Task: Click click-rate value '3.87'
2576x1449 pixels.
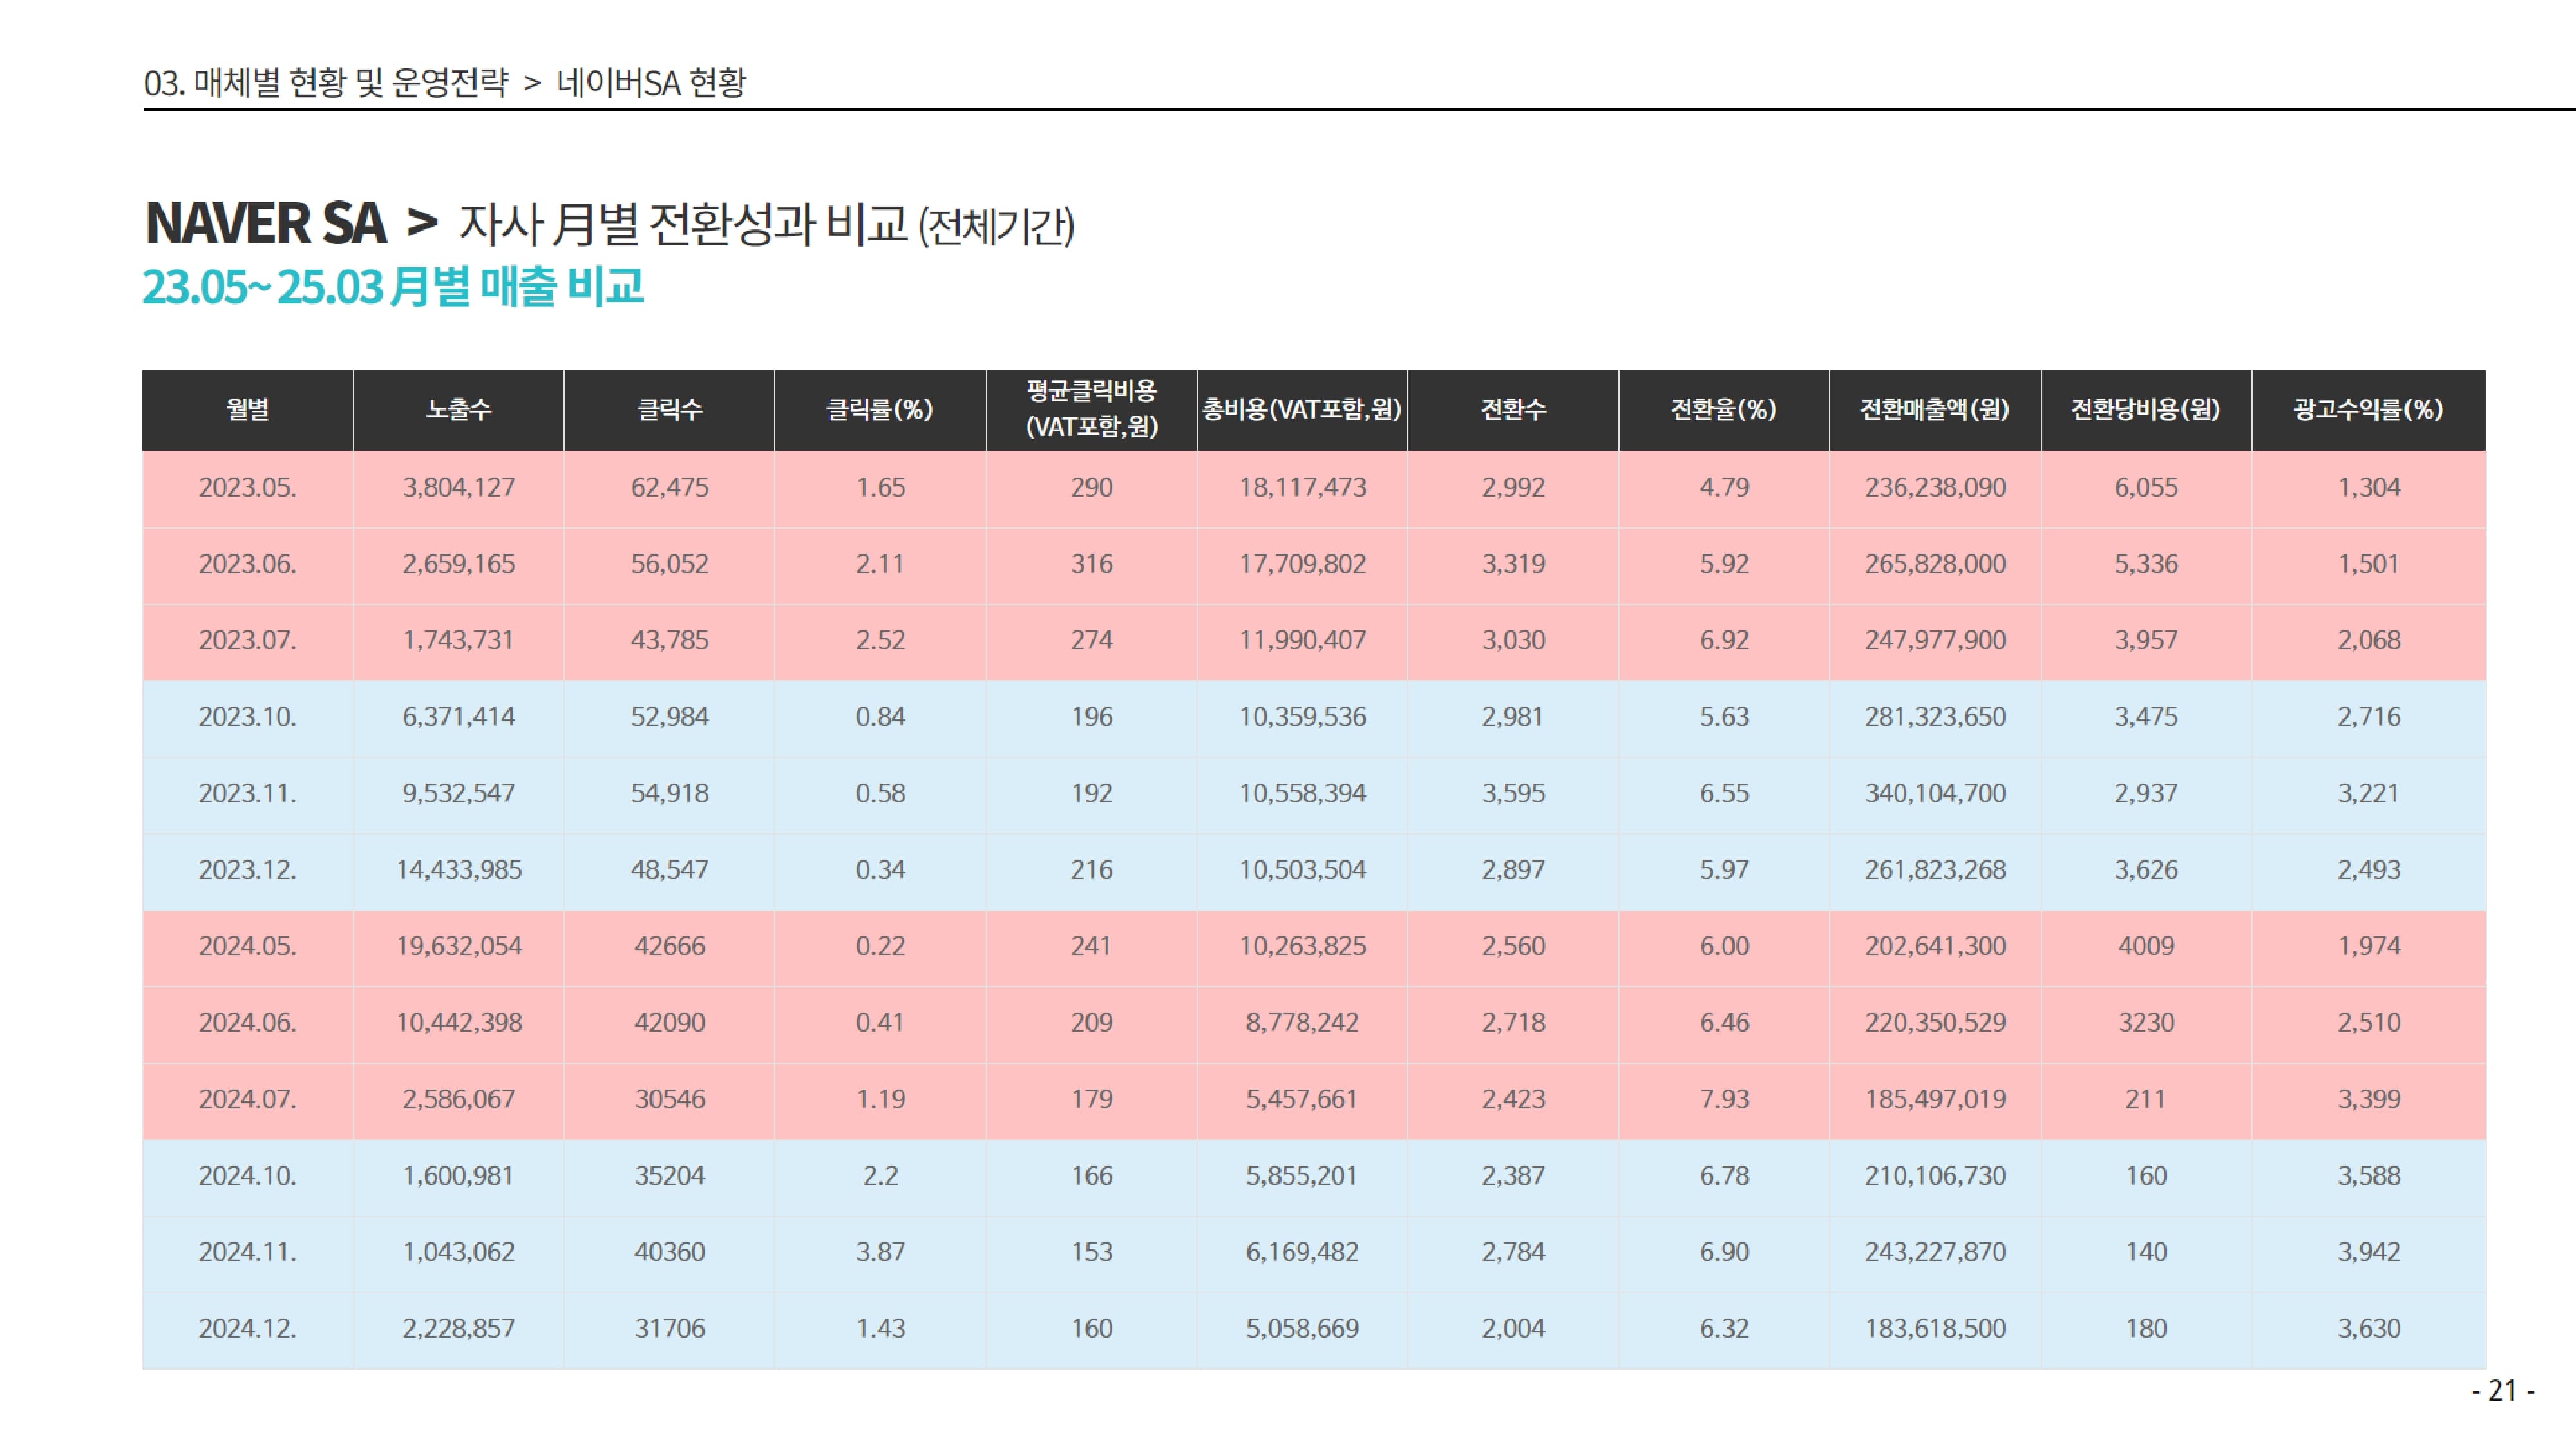Action: [881, 1253]
